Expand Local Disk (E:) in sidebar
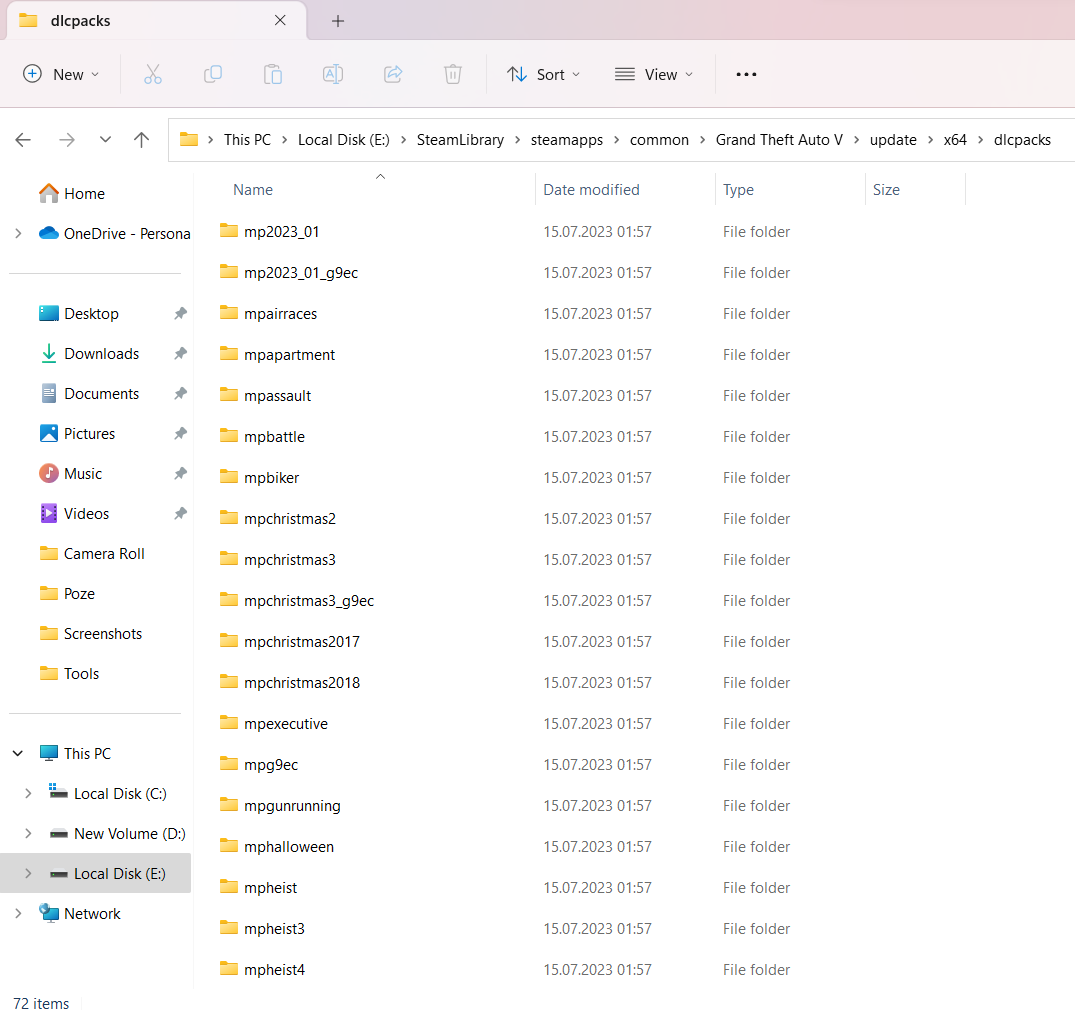1075x1016 pixels. pos(28,873)
